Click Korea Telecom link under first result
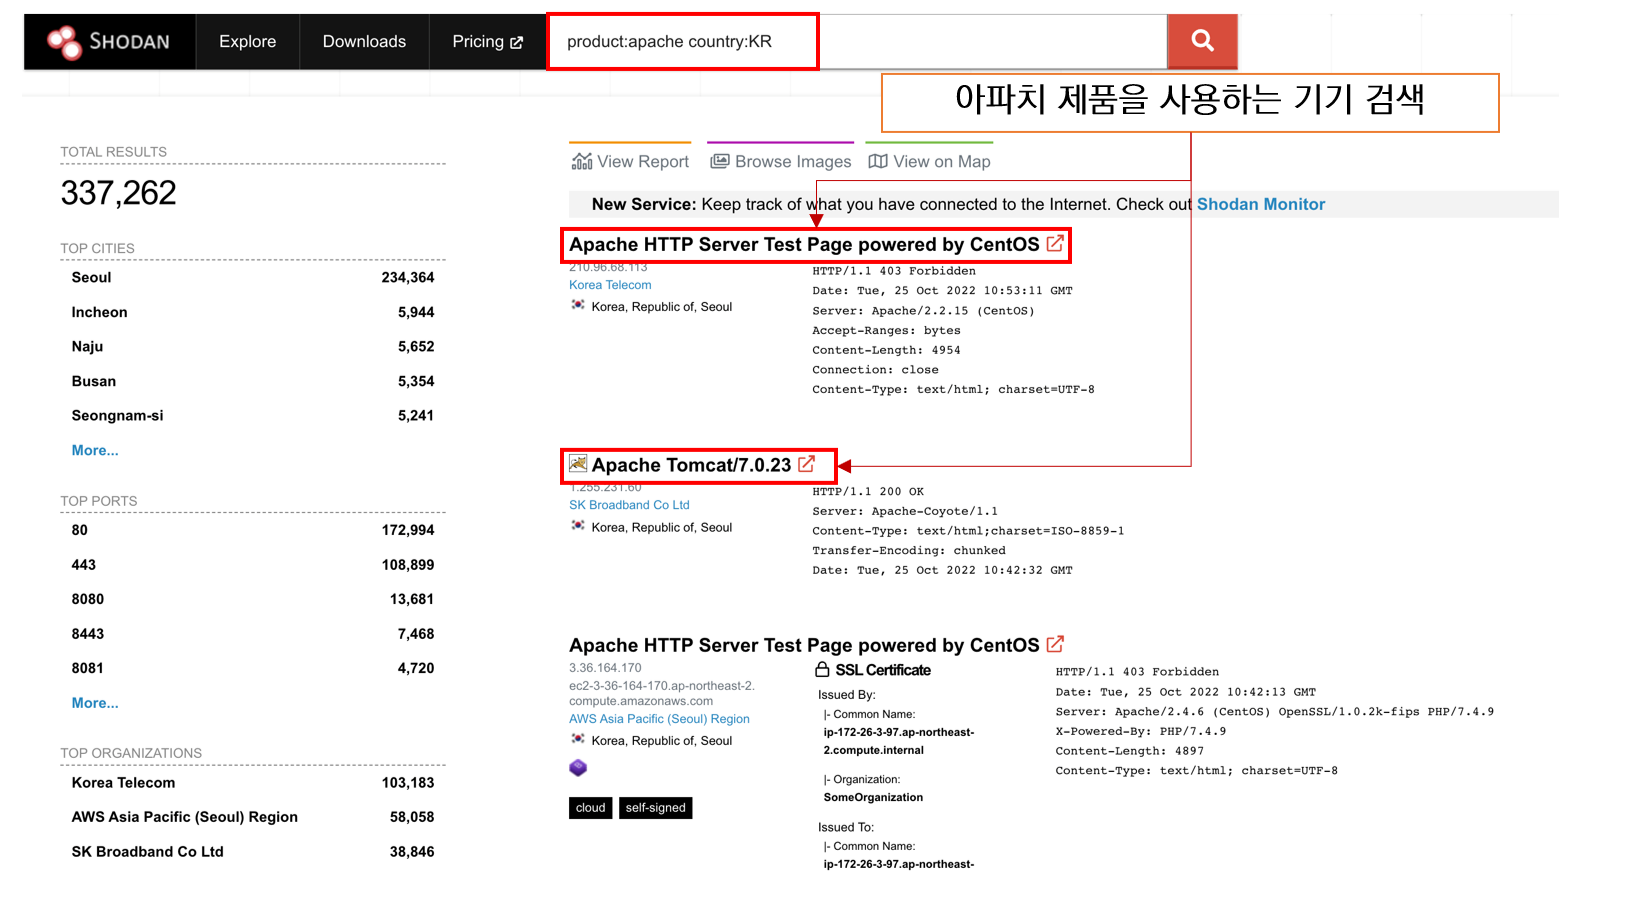Screen dimensions: 1625x900 pyautogui.click(x=610, y=285)
